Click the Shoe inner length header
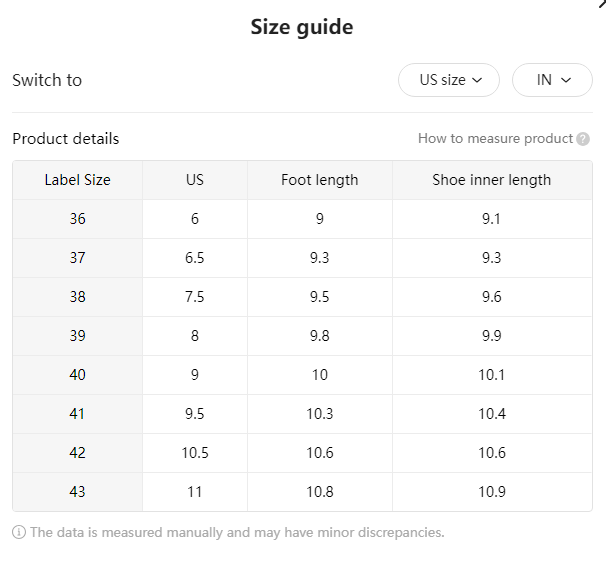The height and width of the screenshot is (574, 606). click(x=492, y=180)
